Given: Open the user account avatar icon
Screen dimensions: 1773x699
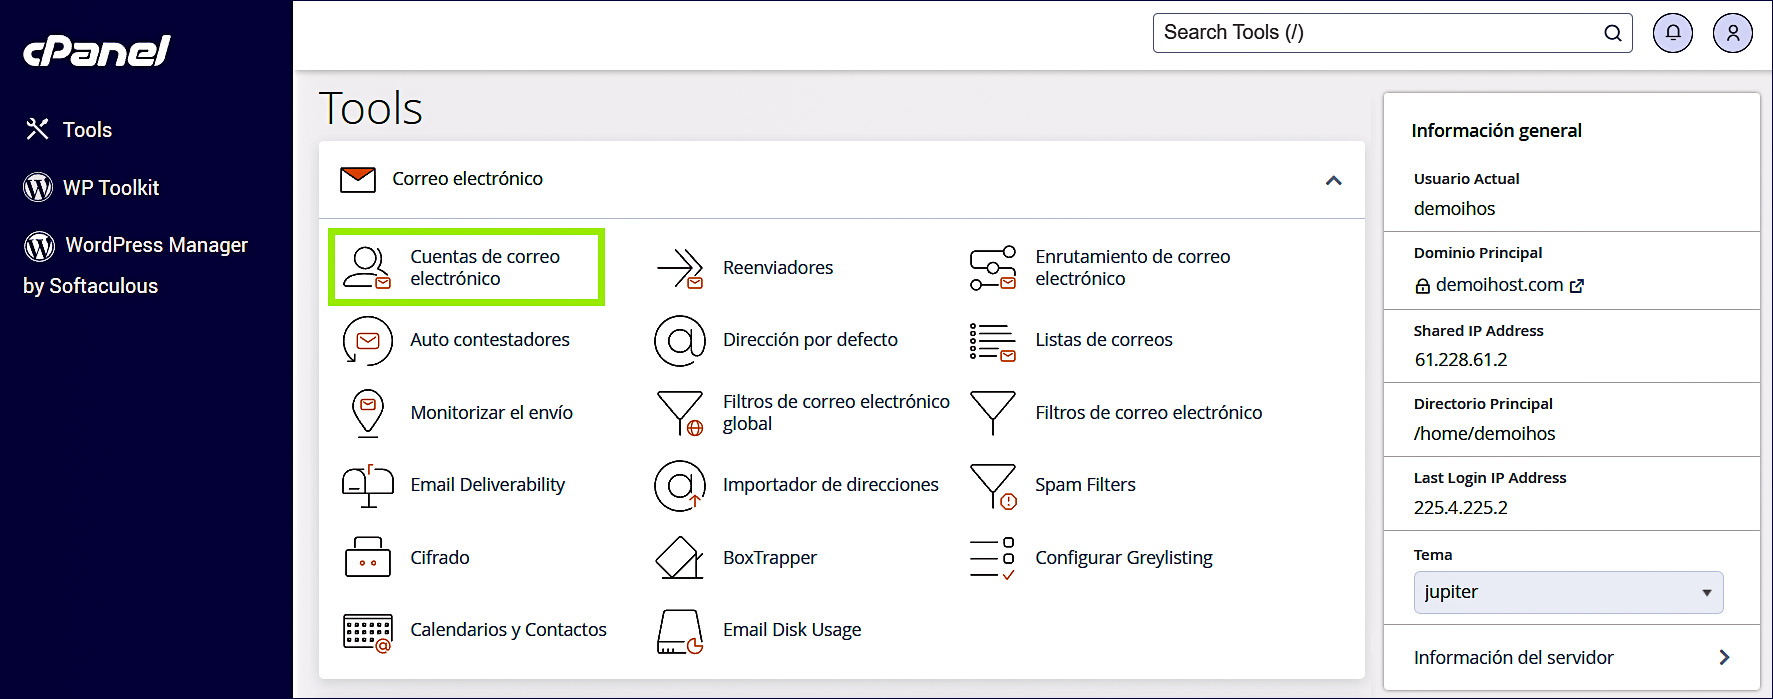Looking at the screenshot, I should [1732, 33].
